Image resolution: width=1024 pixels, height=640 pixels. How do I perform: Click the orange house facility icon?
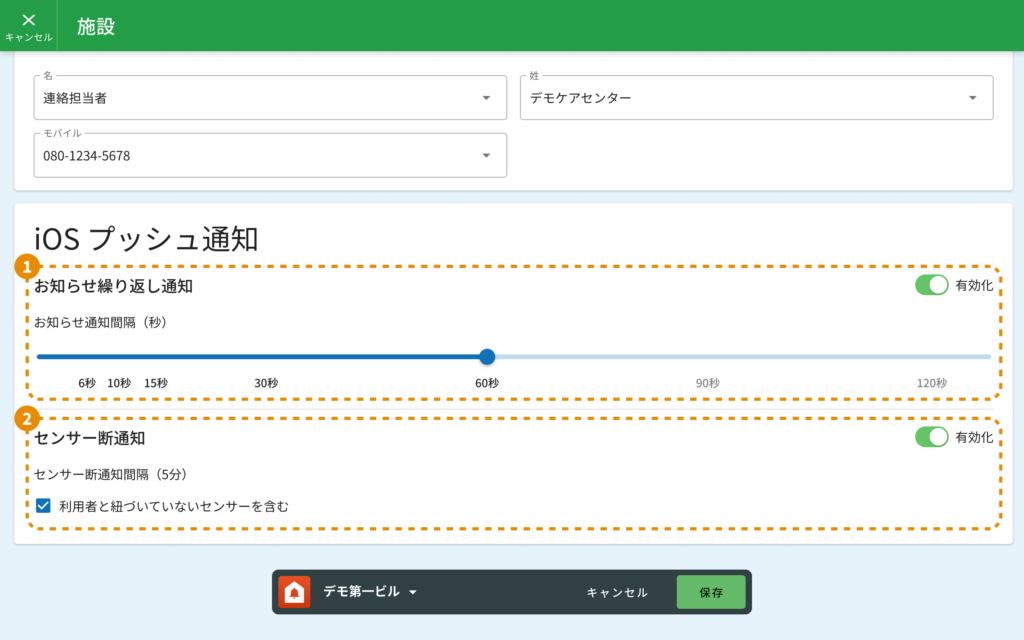point(294,592)
